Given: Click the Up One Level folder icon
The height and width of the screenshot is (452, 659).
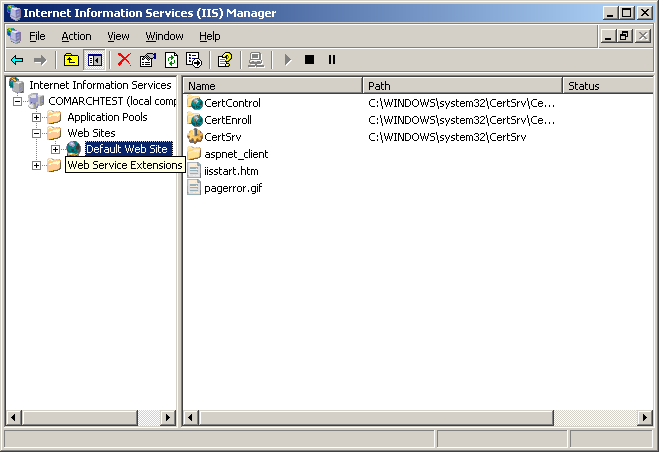Looking at the screenshot, I should pyautogui.click(x=71, y=60).
